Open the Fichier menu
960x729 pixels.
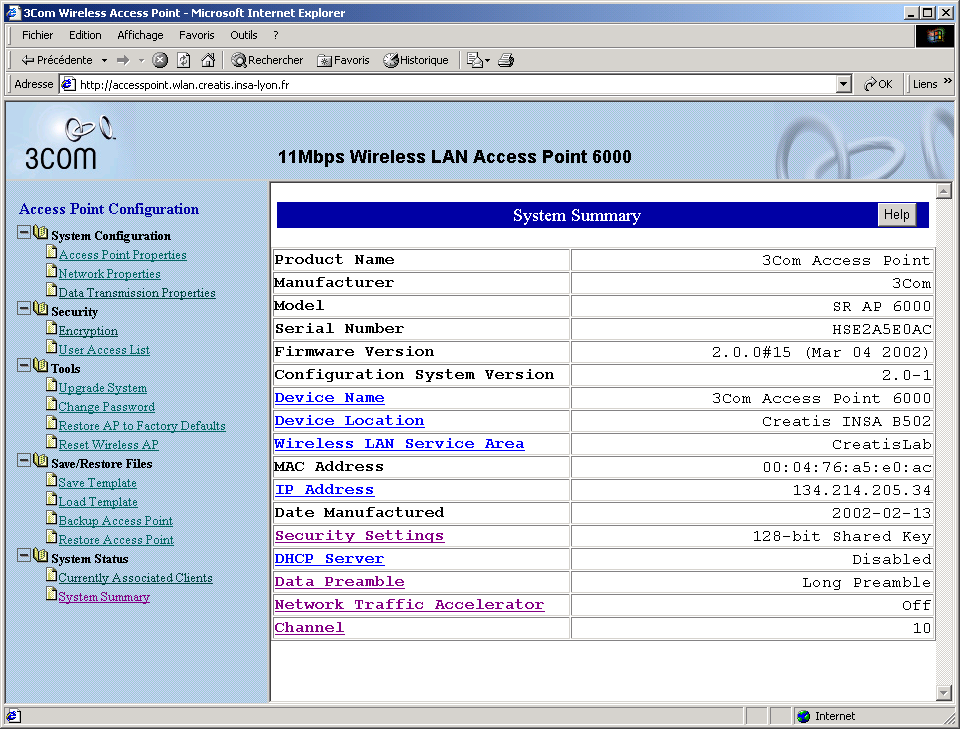click(x=37, y=35)
